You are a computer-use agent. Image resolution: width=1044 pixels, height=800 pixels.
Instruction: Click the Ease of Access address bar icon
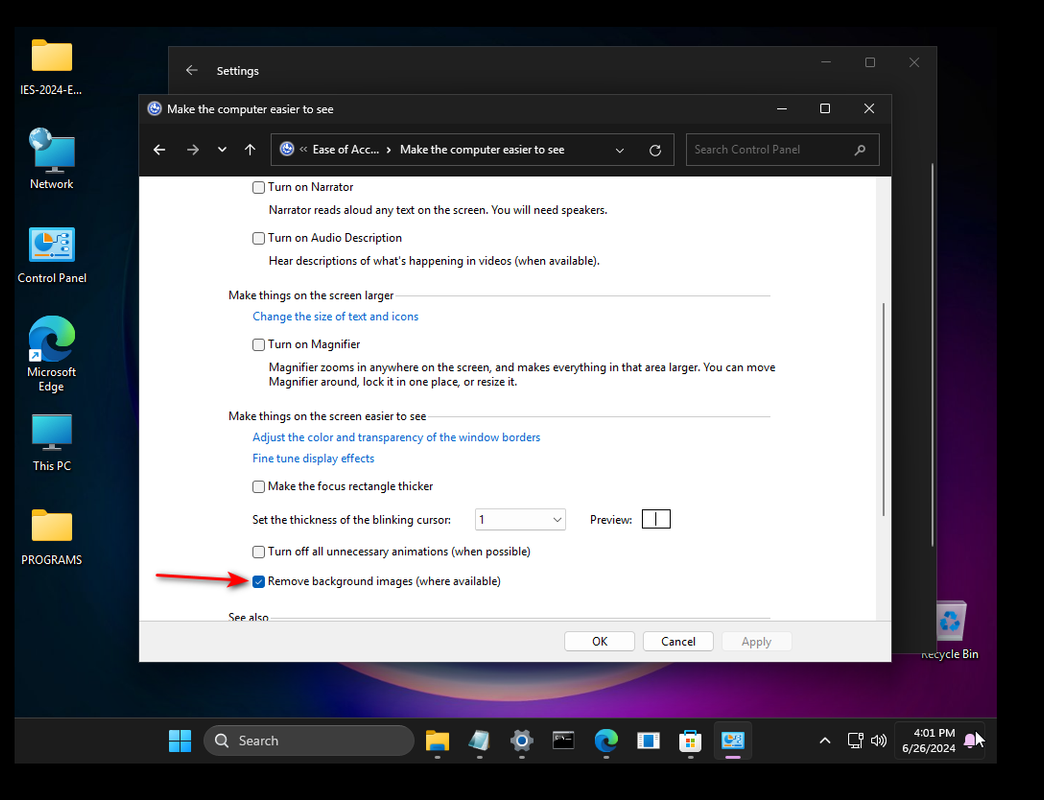(x=287, y=149)
